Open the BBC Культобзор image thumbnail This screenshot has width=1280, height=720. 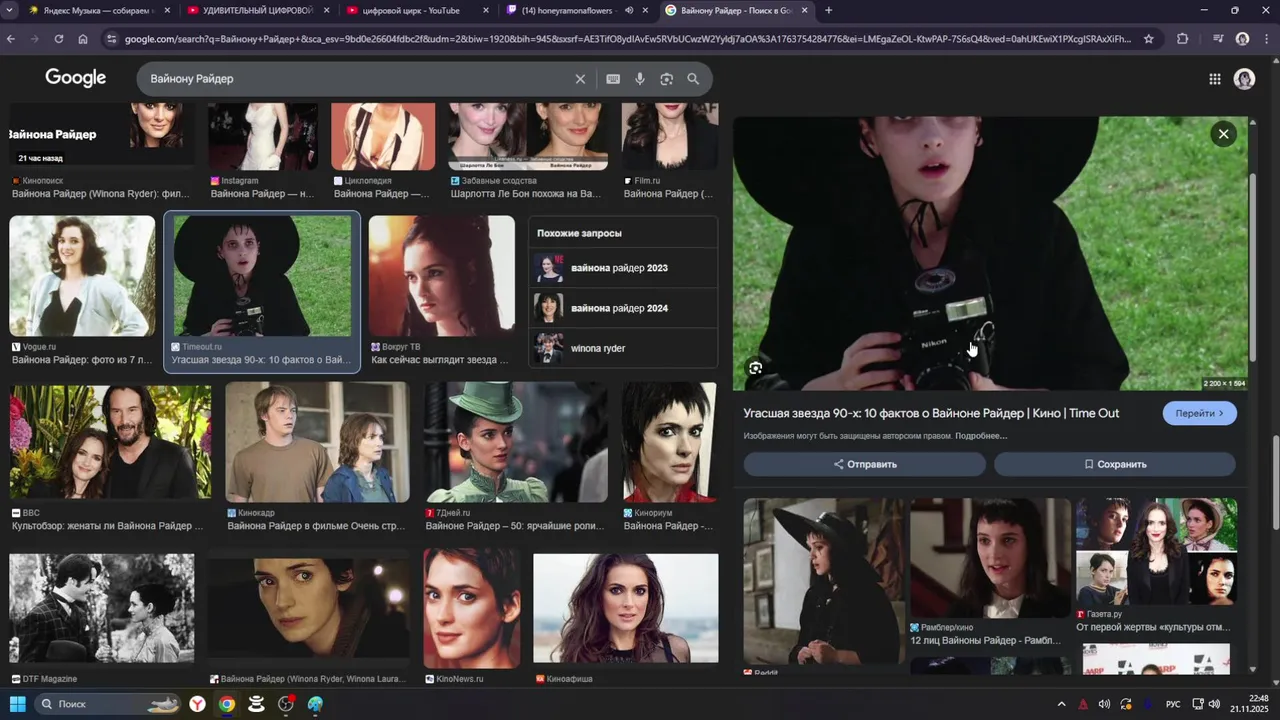[110, 442]
